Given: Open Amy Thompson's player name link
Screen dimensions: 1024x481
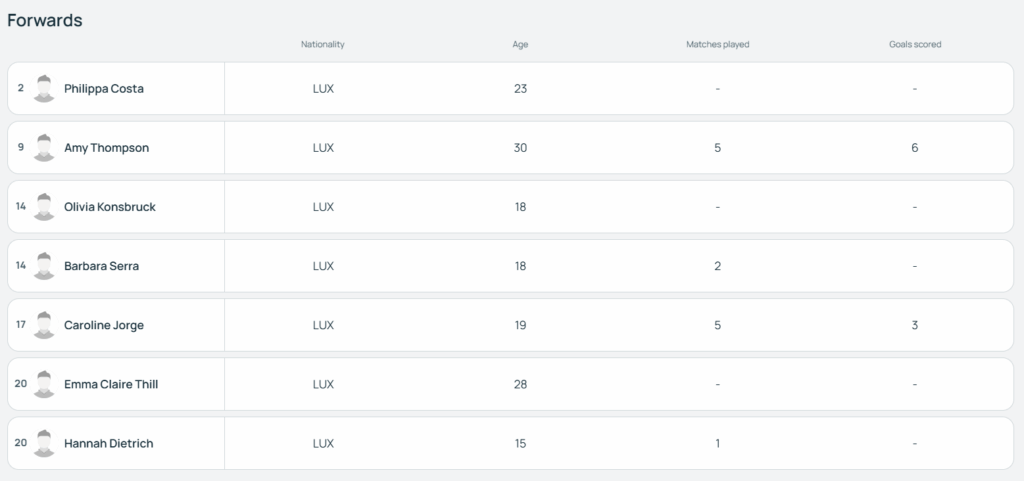Looking at the screenshot, I should coord(106,148).
